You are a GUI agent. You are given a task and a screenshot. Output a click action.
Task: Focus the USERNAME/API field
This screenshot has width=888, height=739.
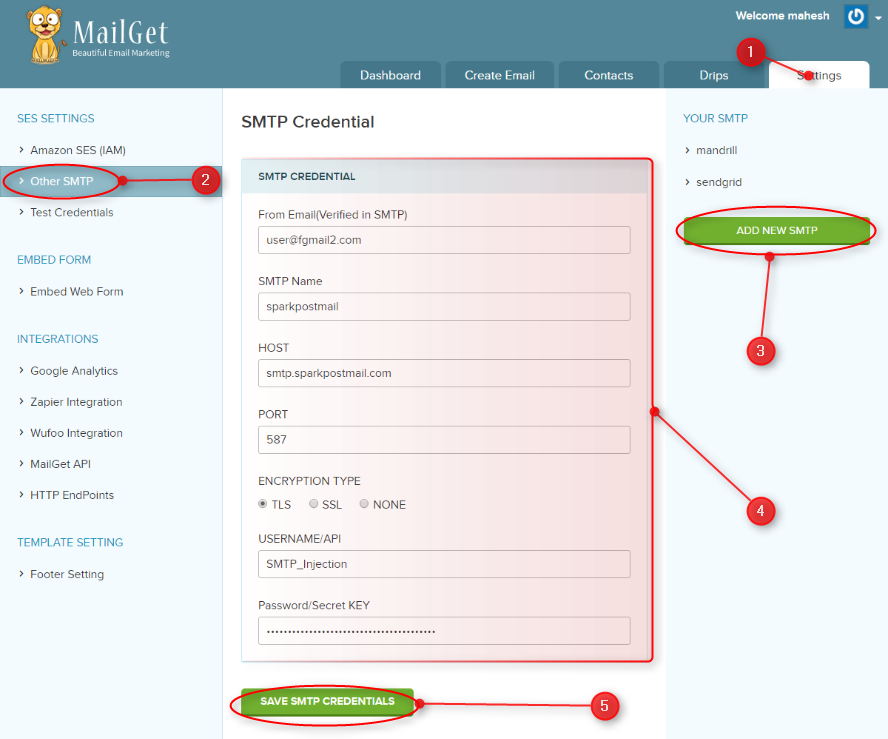pyautogui.click(x=444, y=564)
